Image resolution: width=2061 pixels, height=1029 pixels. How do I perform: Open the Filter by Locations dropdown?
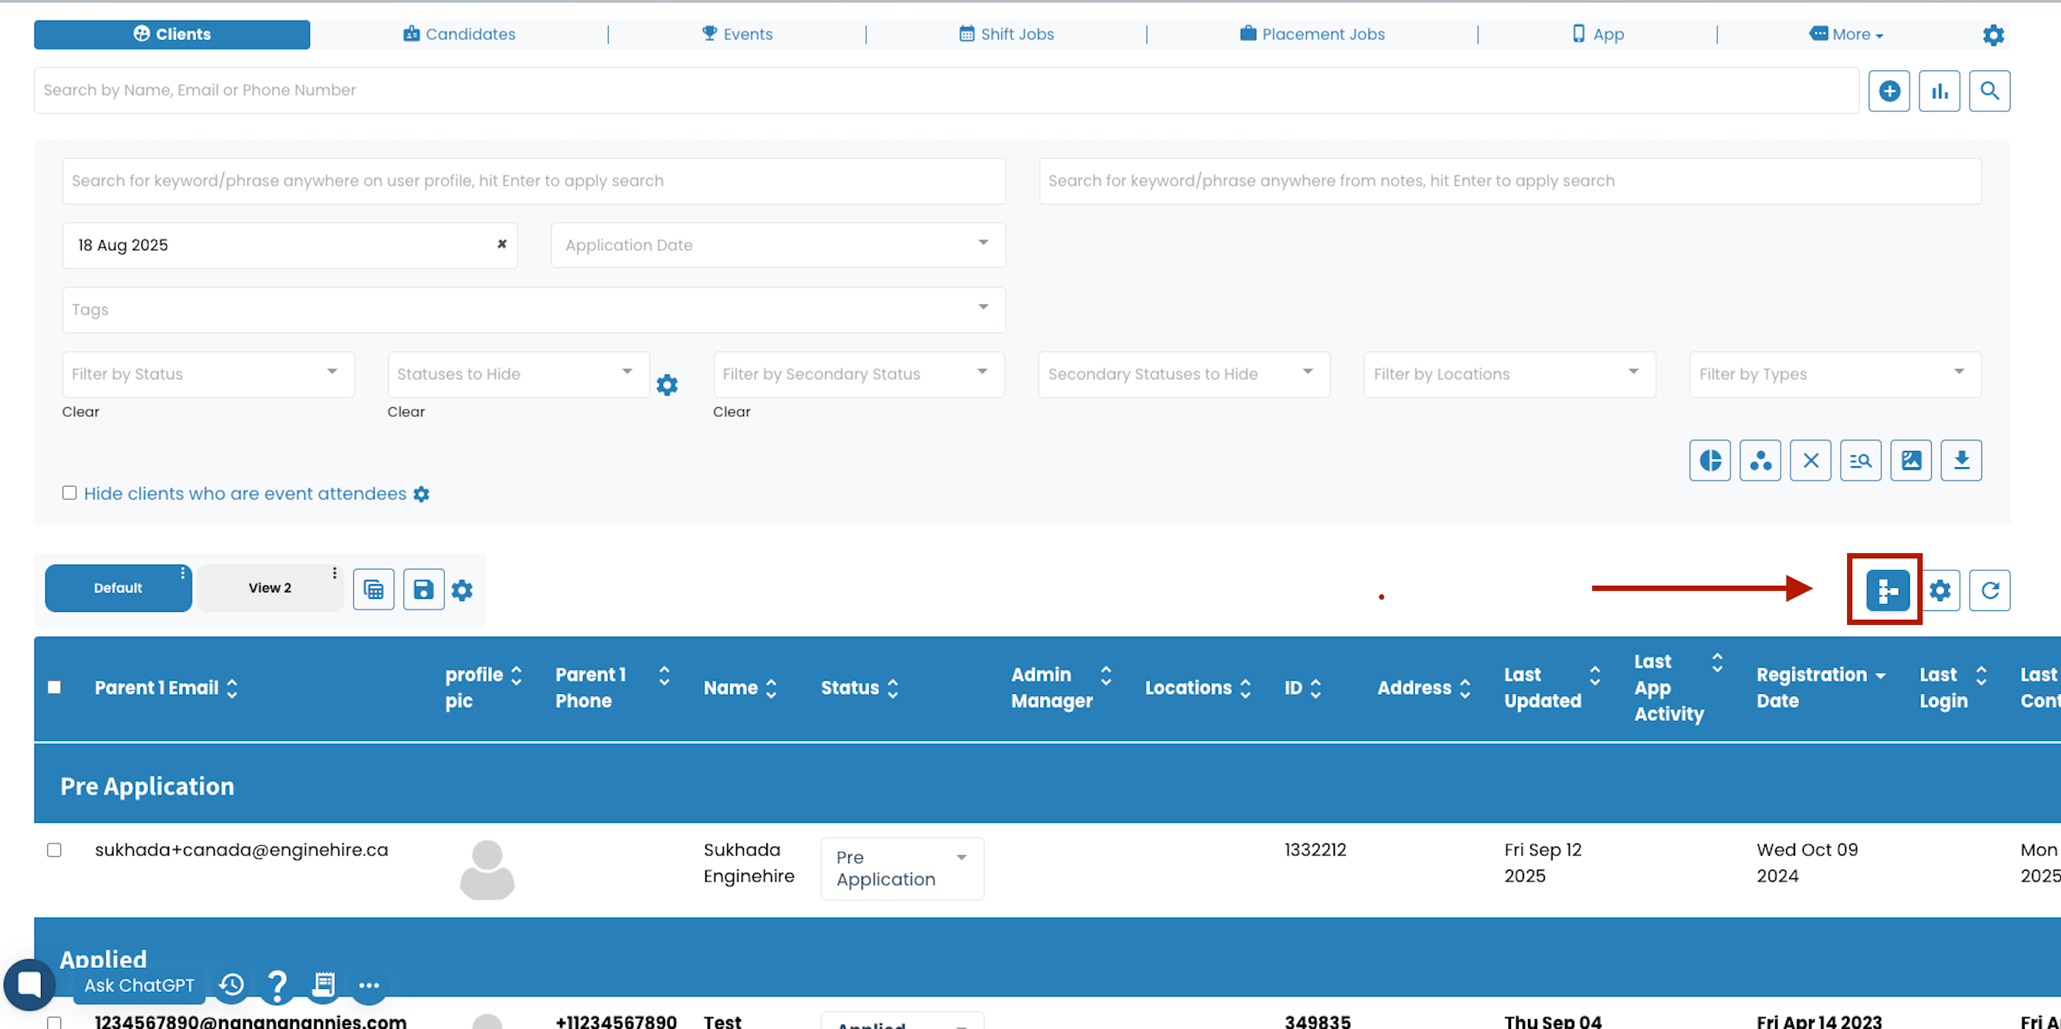(x=1509, y=374)
